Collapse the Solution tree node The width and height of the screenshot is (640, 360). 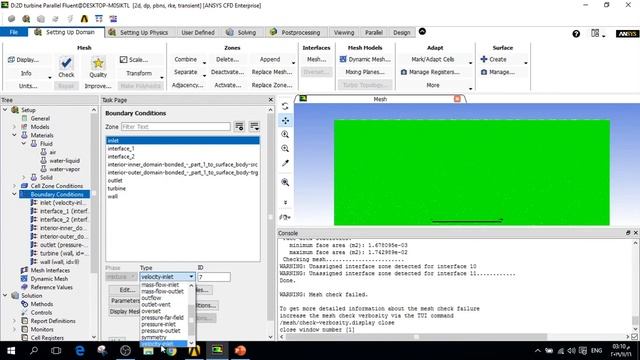(x=5, y=296)
